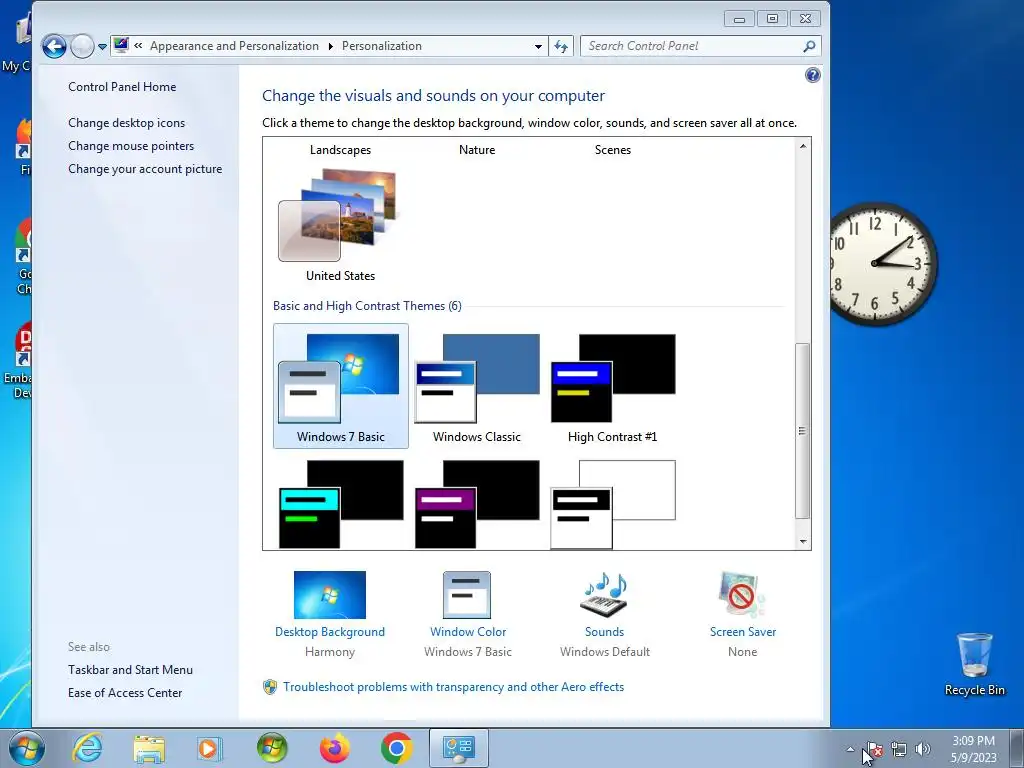The height and width of the screenshot is (768, 1024).
Task: Open Troubleshoot transparency and Aero effects link
Action: [x=453, y=686]
